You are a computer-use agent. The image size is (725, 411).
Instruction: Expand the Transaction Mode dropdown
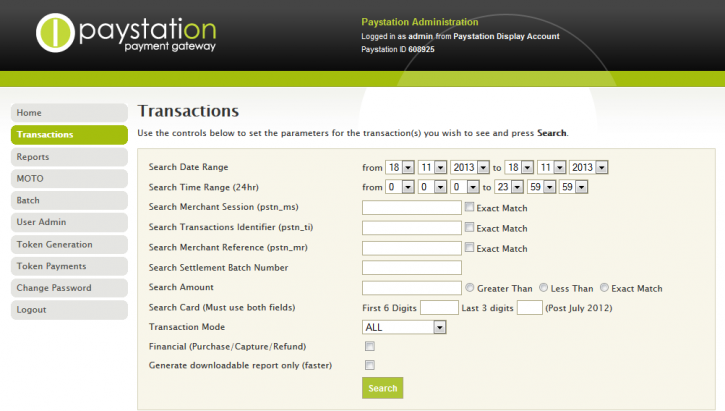click(404, 327)
